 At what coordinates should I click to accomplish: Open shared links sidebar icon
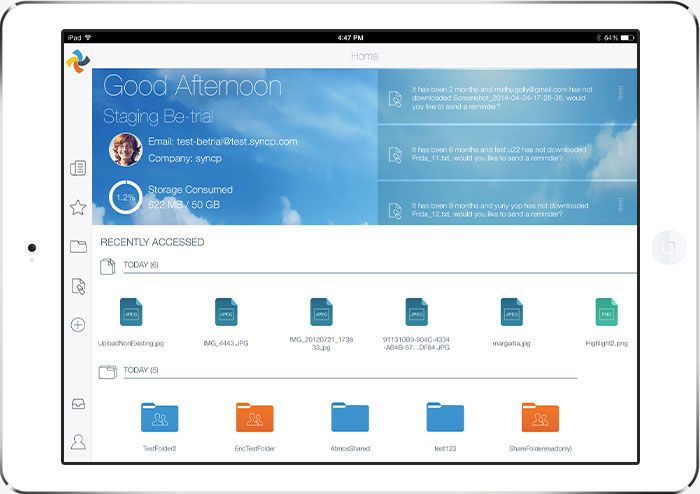(x=78, y=286)
